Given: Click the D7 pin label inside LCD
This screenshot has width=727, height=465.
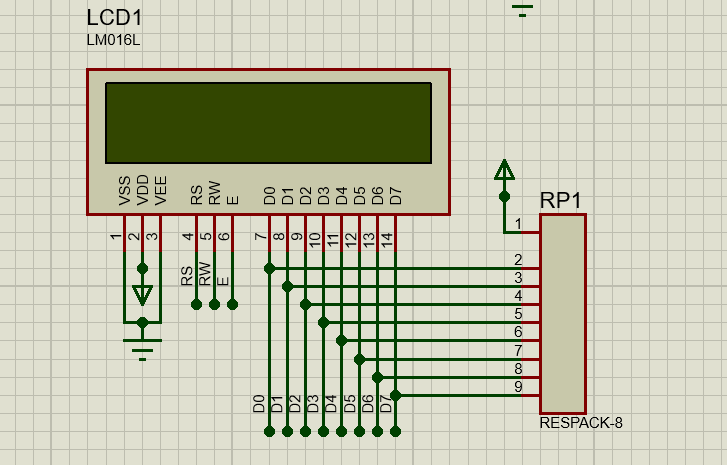Looking at the screenshot, I should point(396,195).
